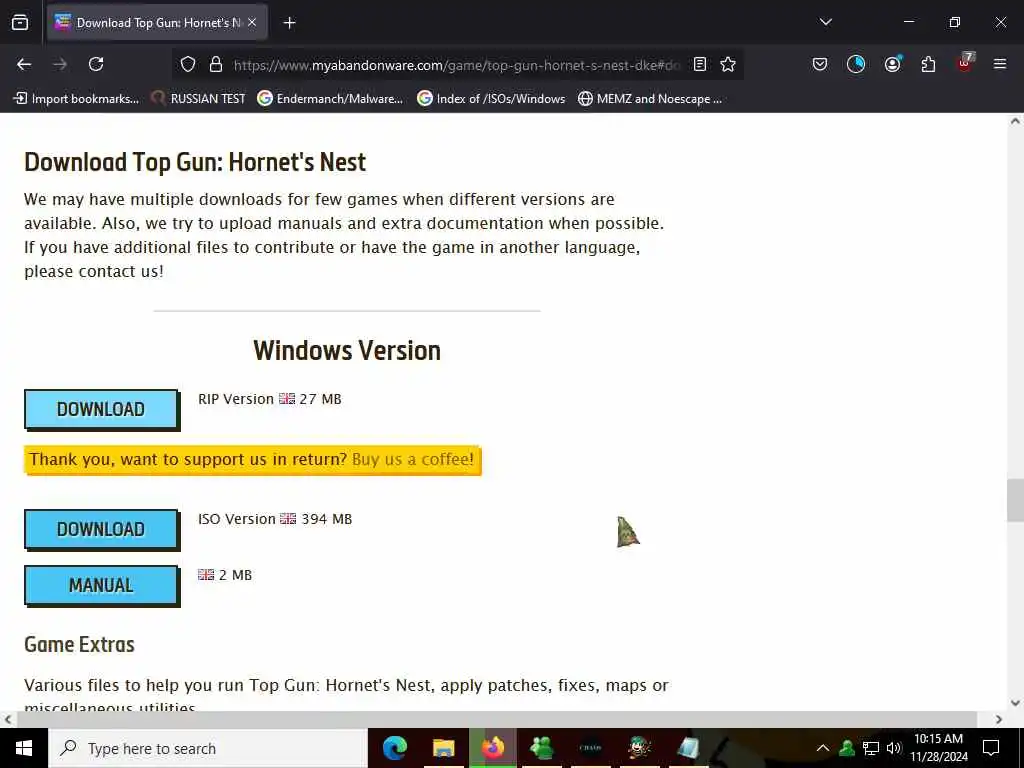Select the Download Top Gun tab

point(157,23)
